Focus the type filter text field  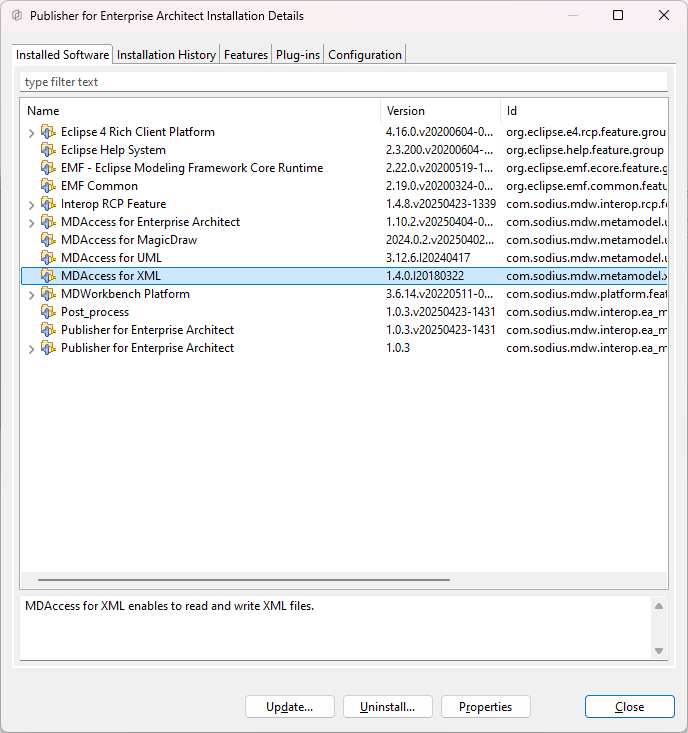point(343,82)
